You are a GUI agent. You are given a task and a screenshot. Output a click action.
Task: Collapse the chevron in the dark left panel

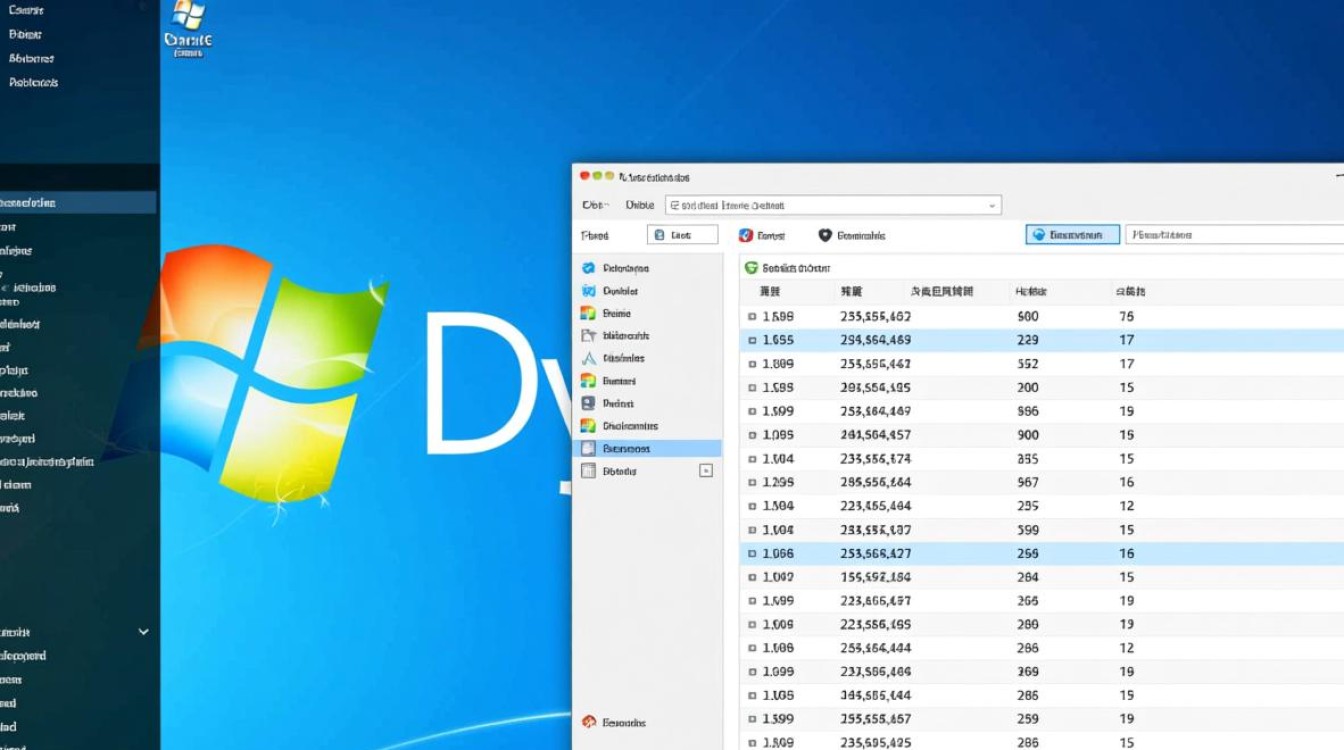point(142,632)
